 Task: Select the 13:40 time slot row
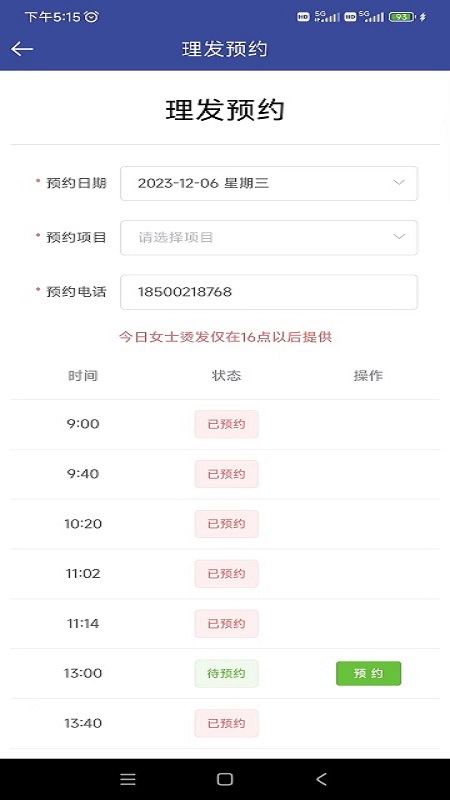[225, 723]
